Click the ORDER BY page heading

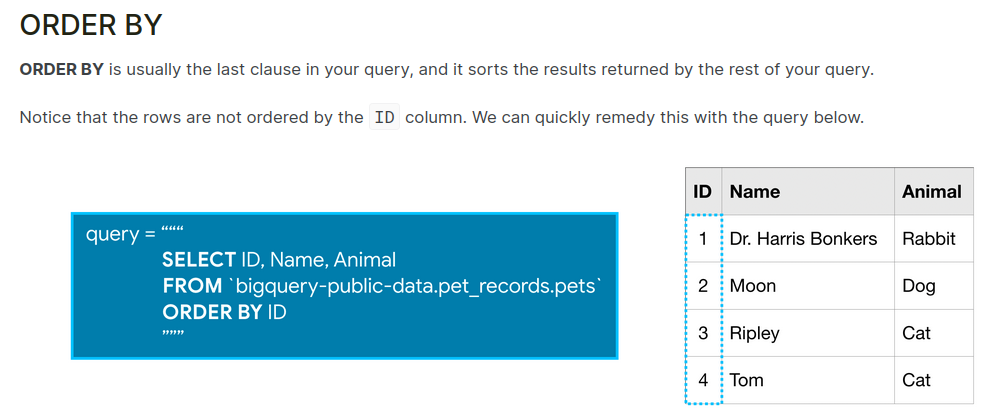(91, 26)
